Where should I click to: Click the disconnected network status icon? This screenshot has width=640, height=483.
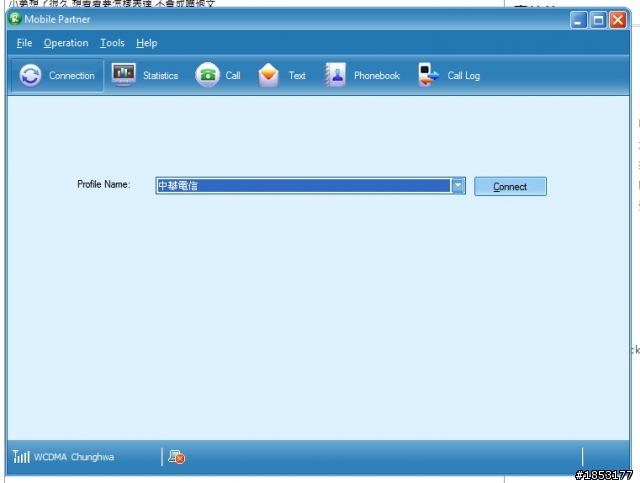tap(177, 456)
